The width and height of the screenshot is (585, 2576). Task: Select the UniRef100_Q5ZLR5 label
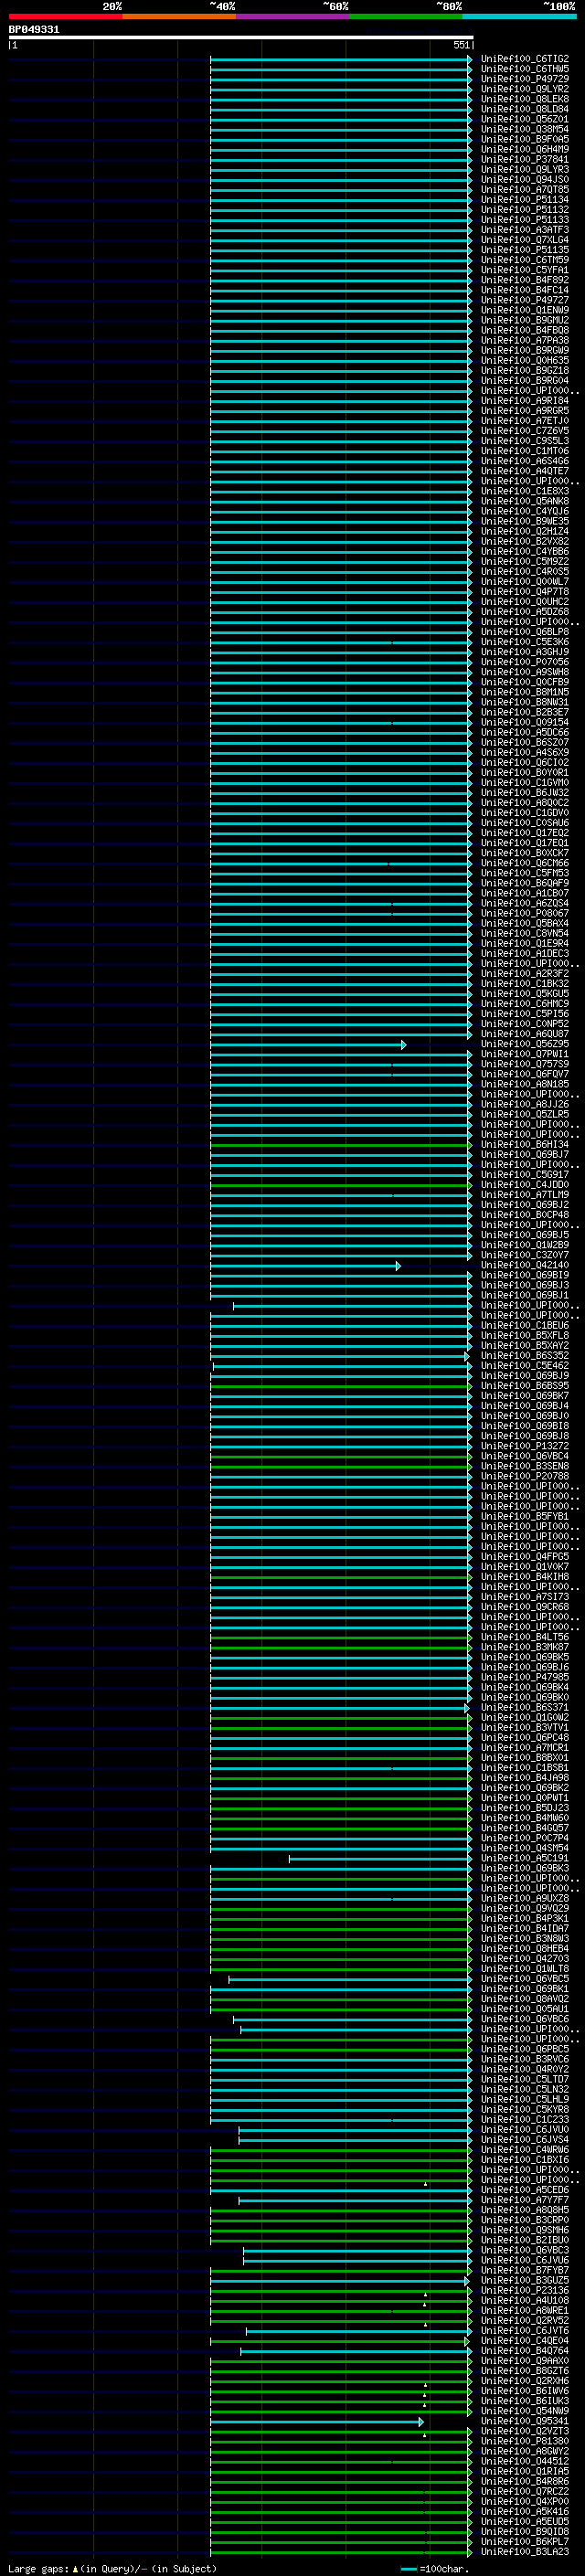pyautogui.click(x=525, y=1114)
